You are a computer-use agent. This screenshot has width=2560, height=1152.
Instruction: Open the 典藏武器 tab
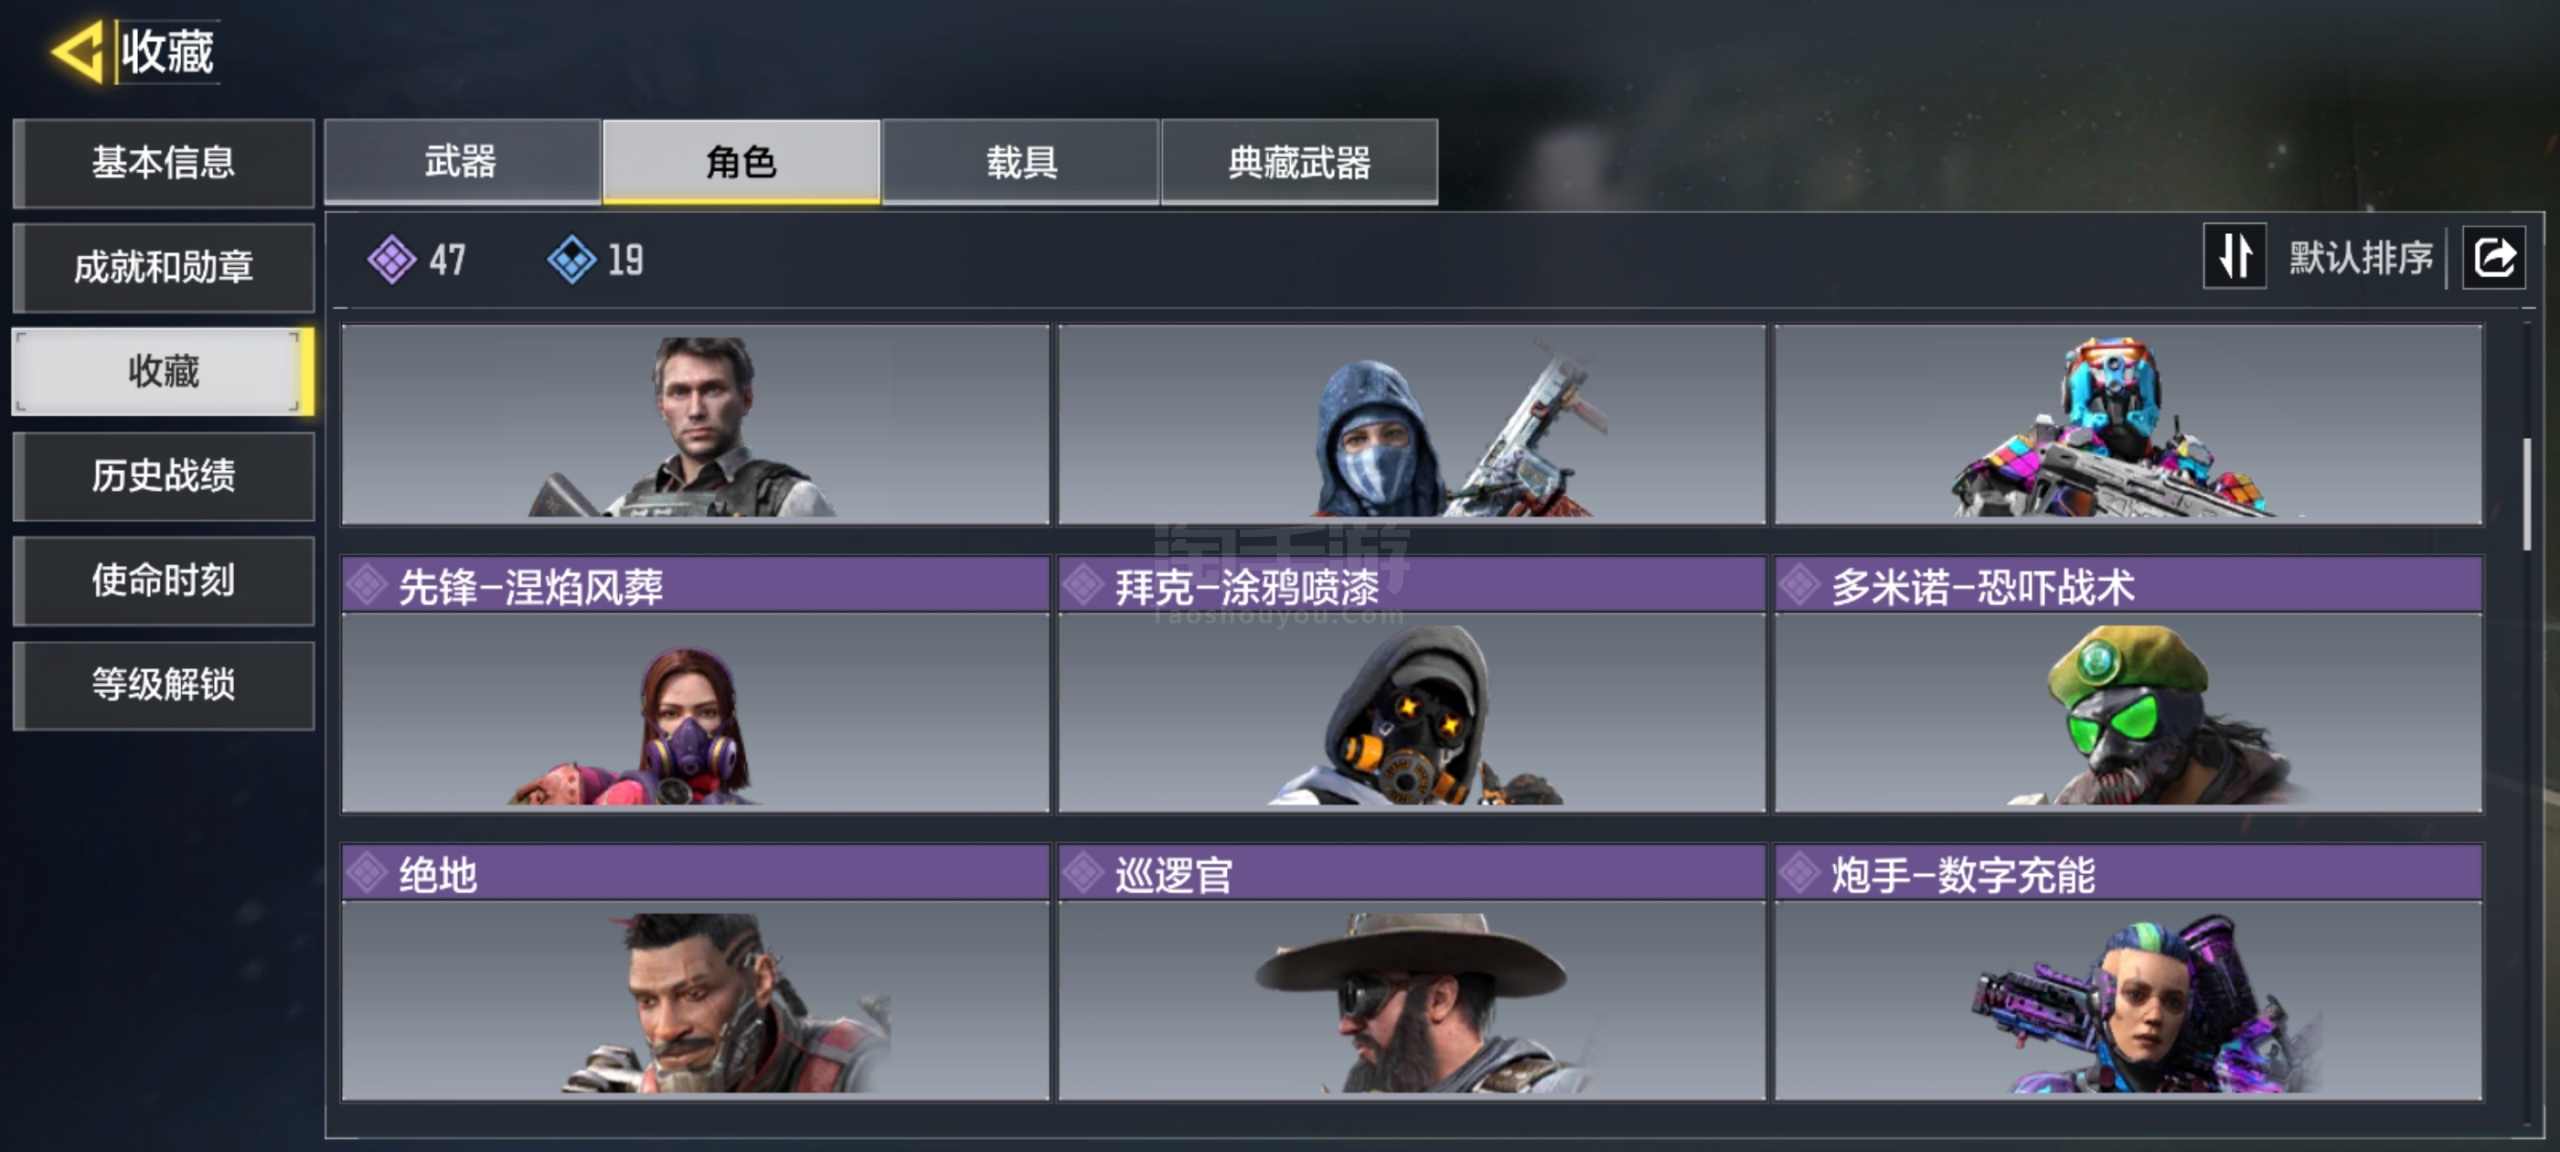pos(1299,162)
